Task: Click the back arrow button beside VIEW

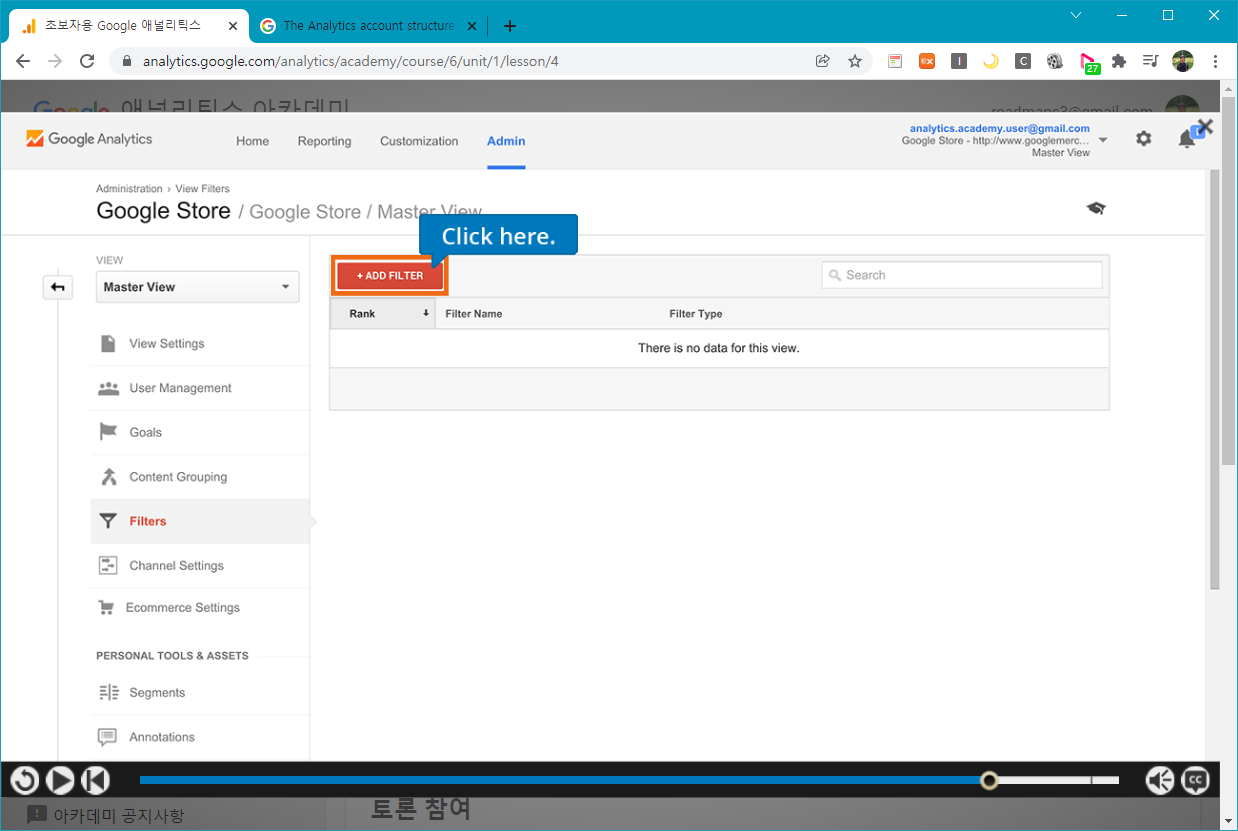Action: point(58,288)
